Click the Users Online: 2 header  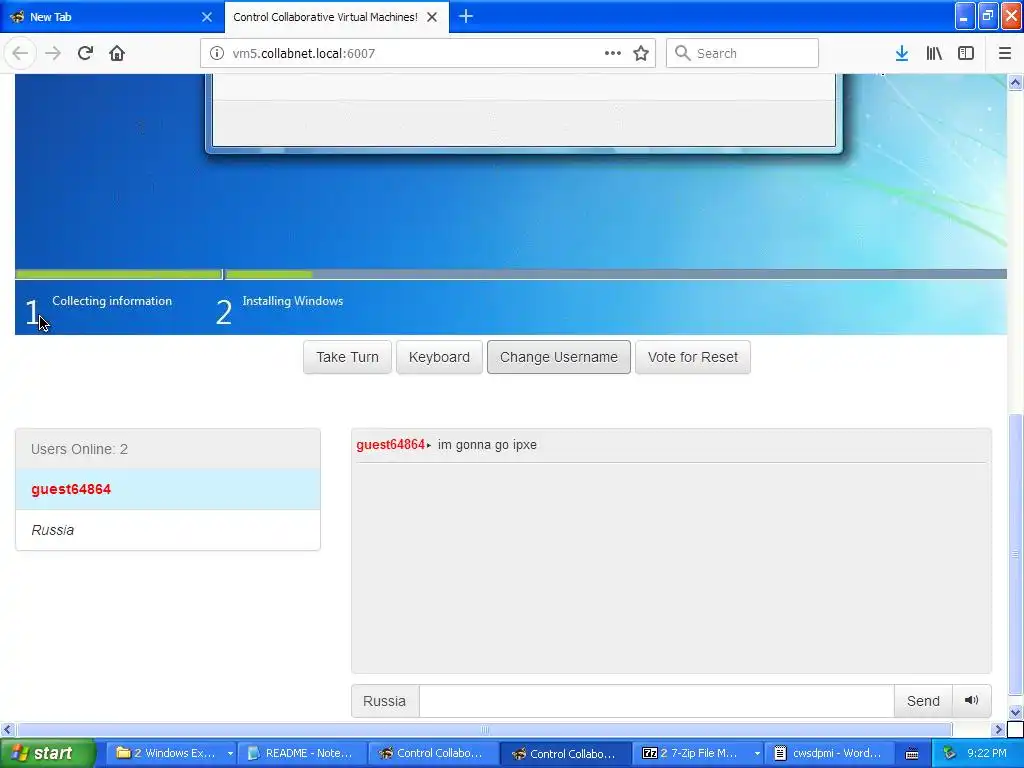[x=168, y=449]
